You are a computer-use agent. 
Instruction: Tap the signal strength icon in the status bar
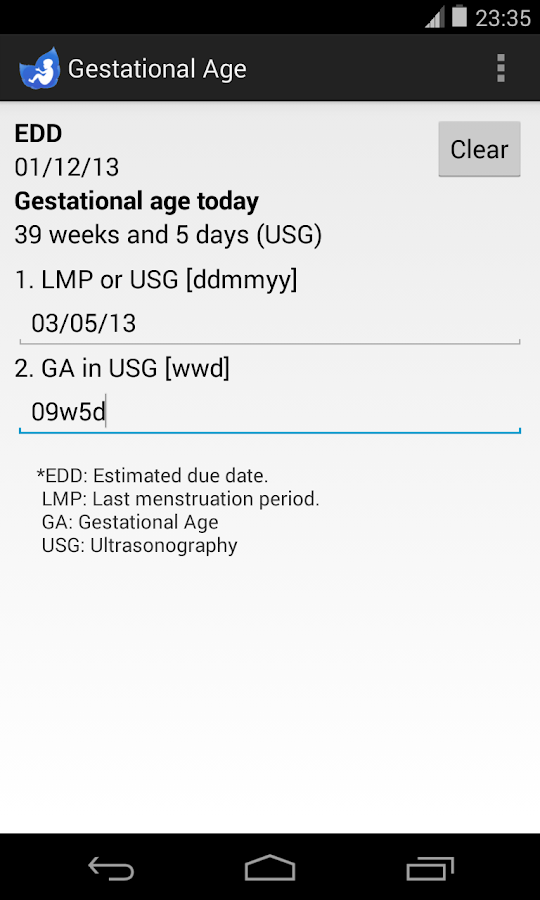[x=436, y=17]
